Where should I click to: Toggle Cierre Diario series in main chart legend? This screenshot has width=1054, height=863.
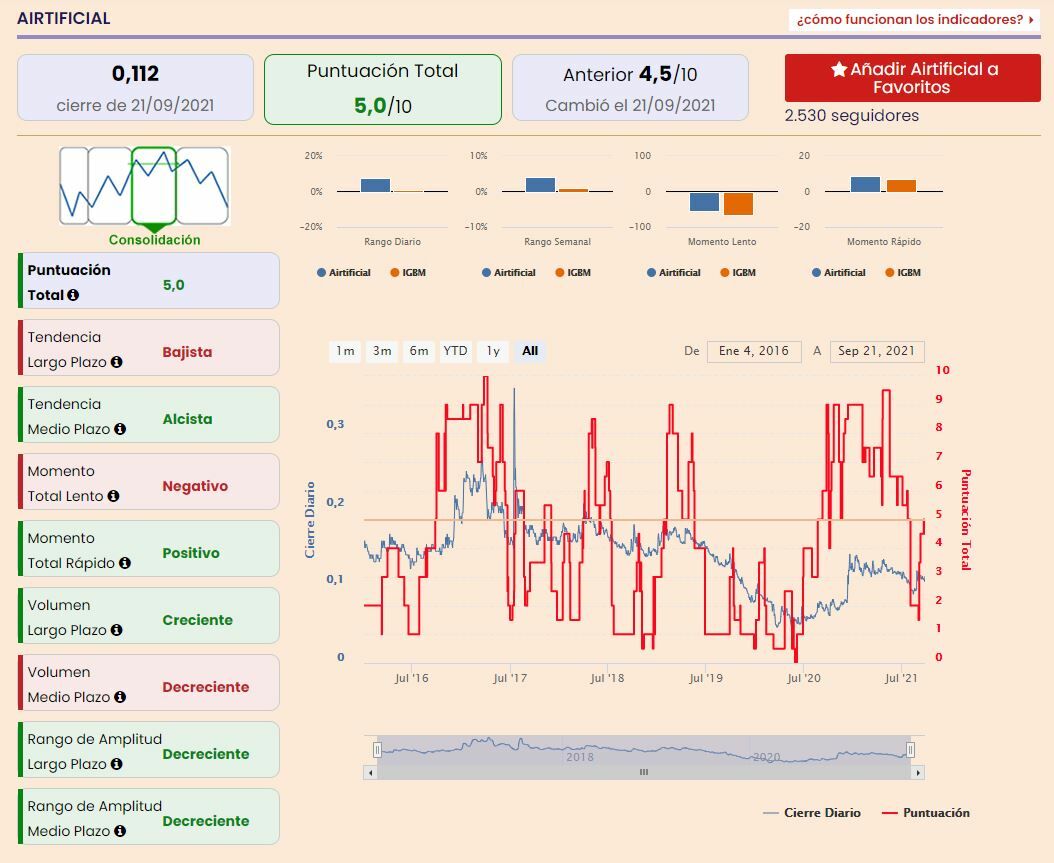(812, 813)
